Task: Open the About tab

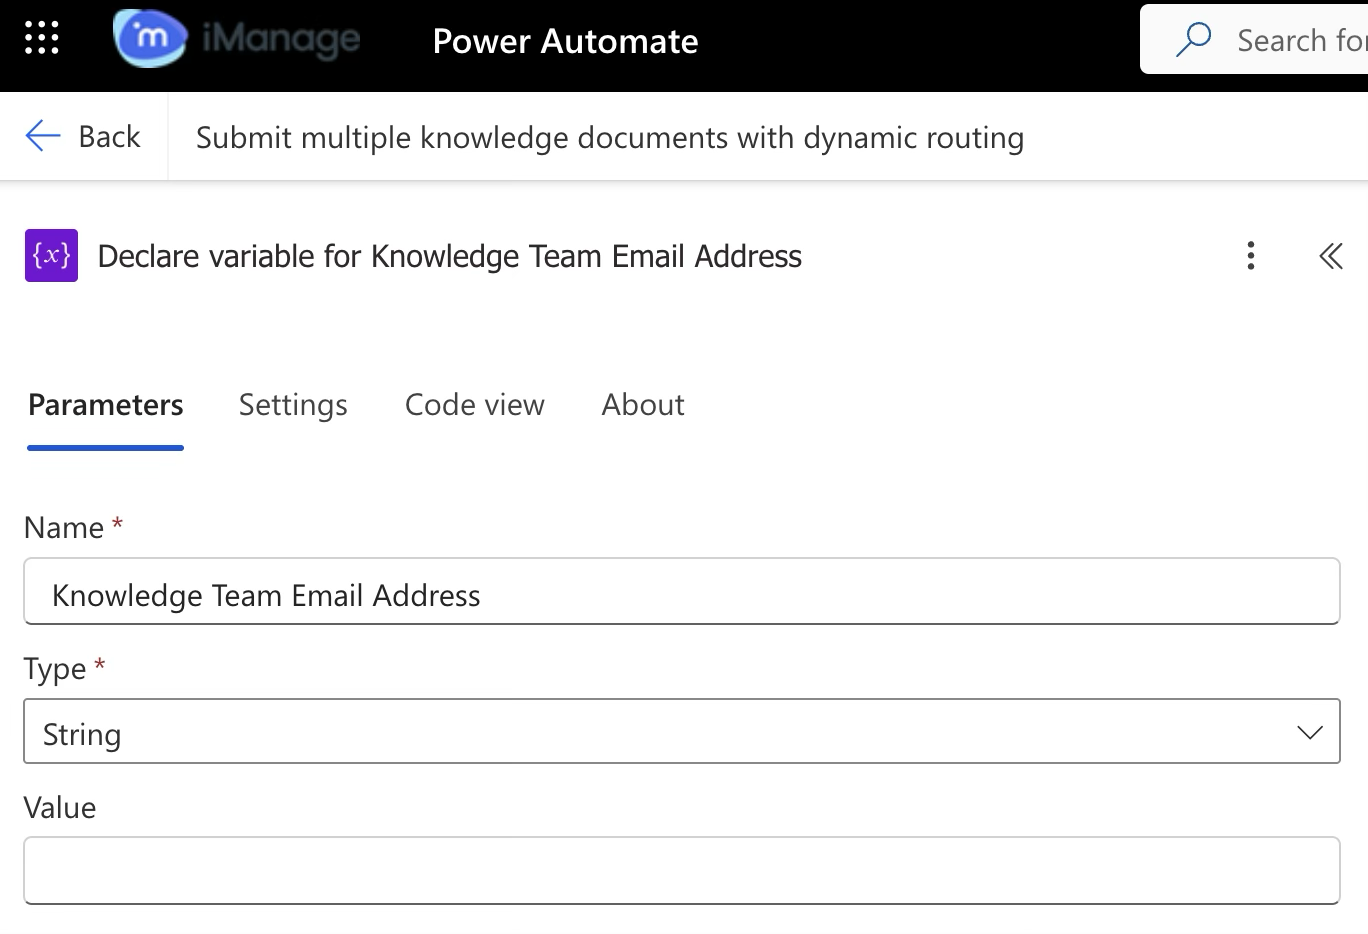Action: click(643, 405)
